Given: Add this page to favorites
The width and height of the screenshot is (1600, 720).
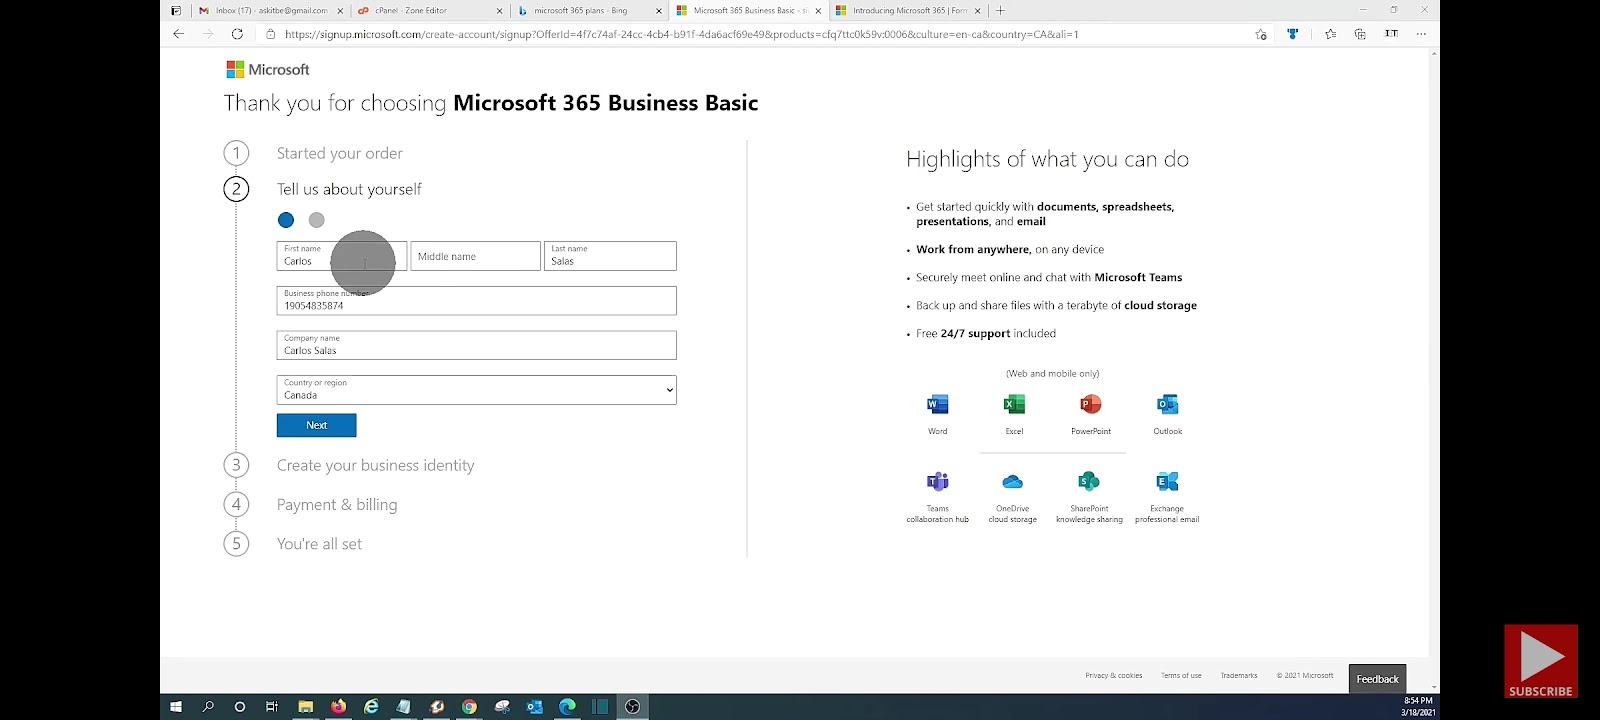Looking at the screenshot, I should 1261,34.
